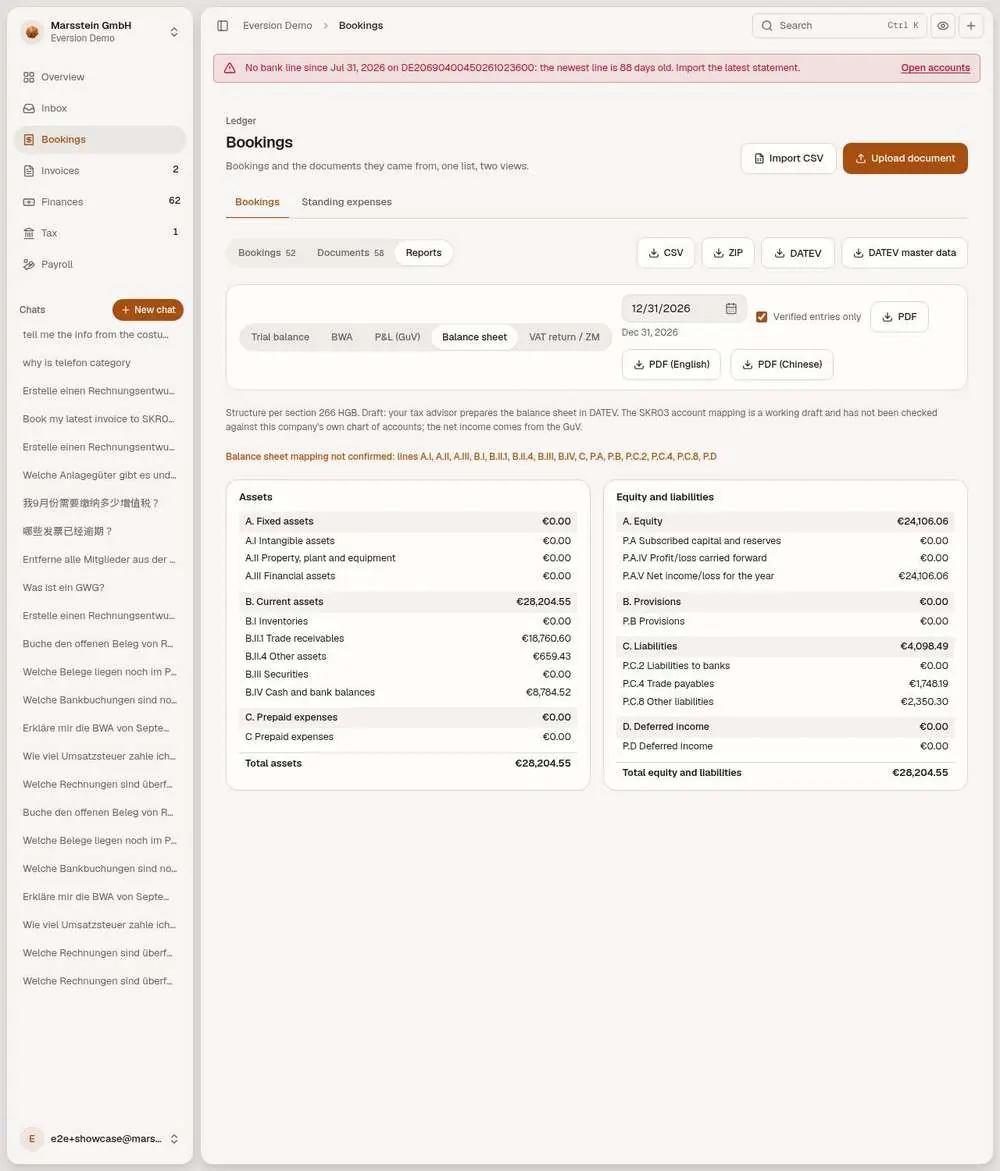This screenshot has height=1171, width=1000.
Task: Click B.IV Cash and bank balances row
Action: click(x=408, y=692)
